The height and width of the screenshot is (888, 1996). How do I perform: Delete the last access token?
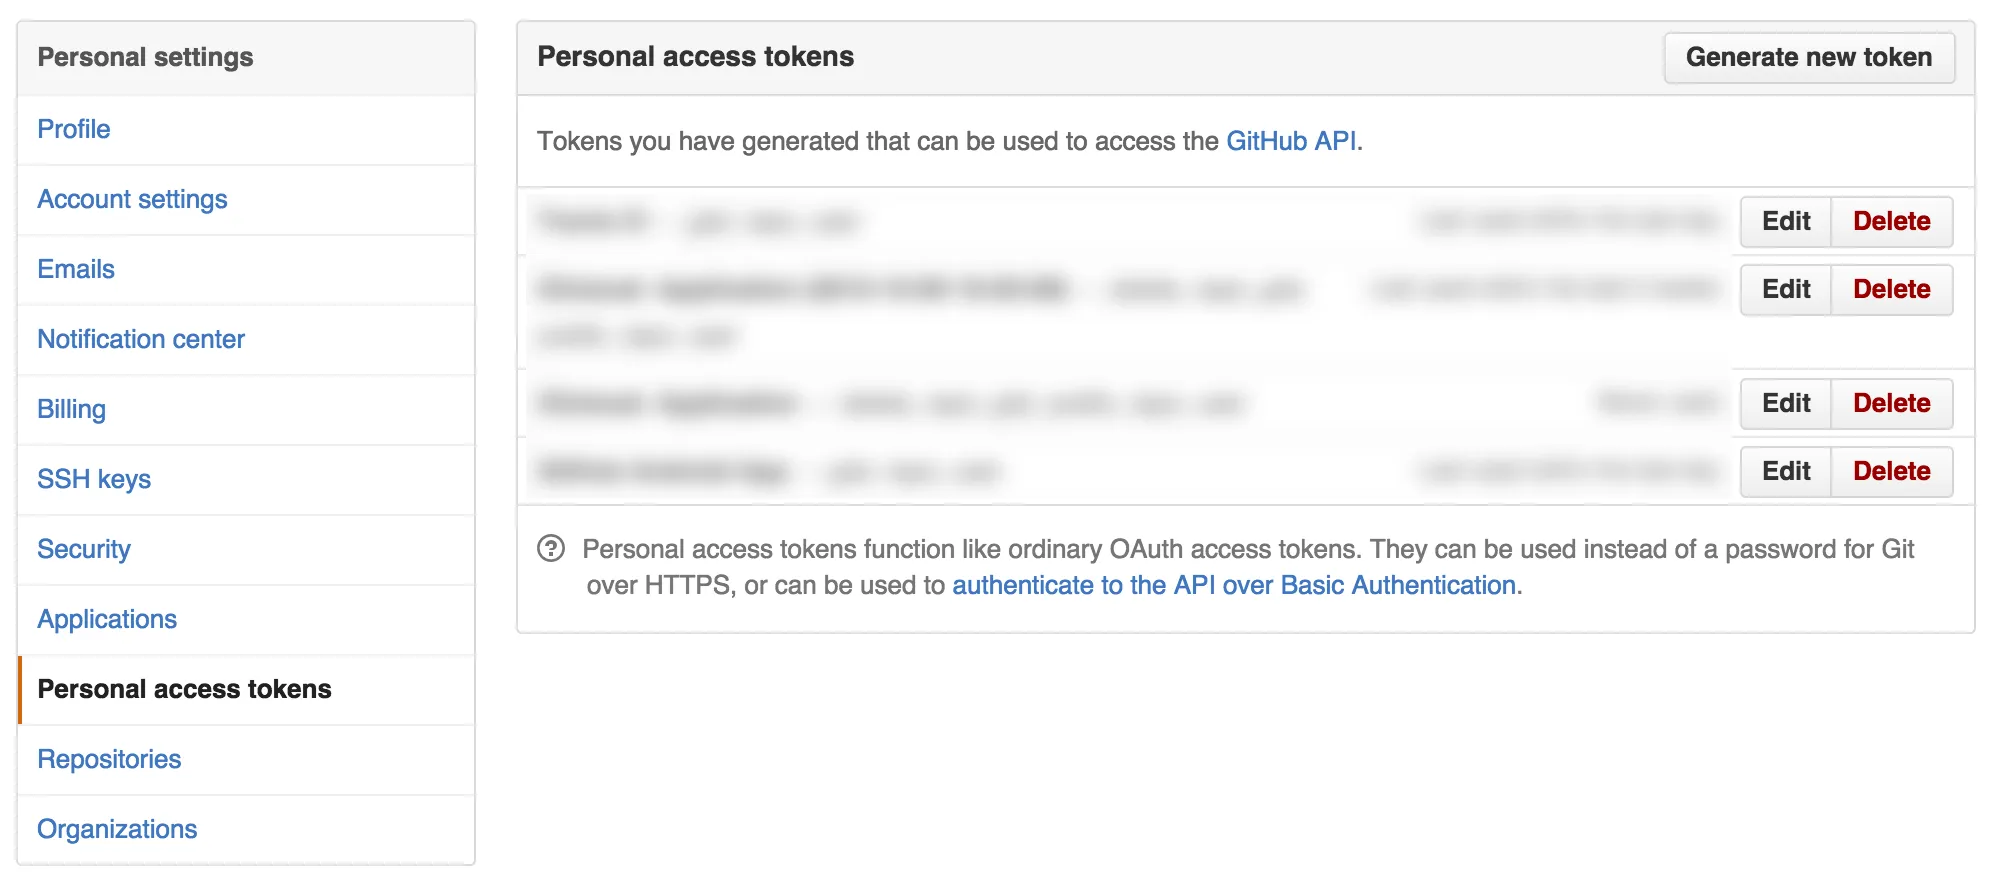pyautogui.click(x=1891, y=471)
